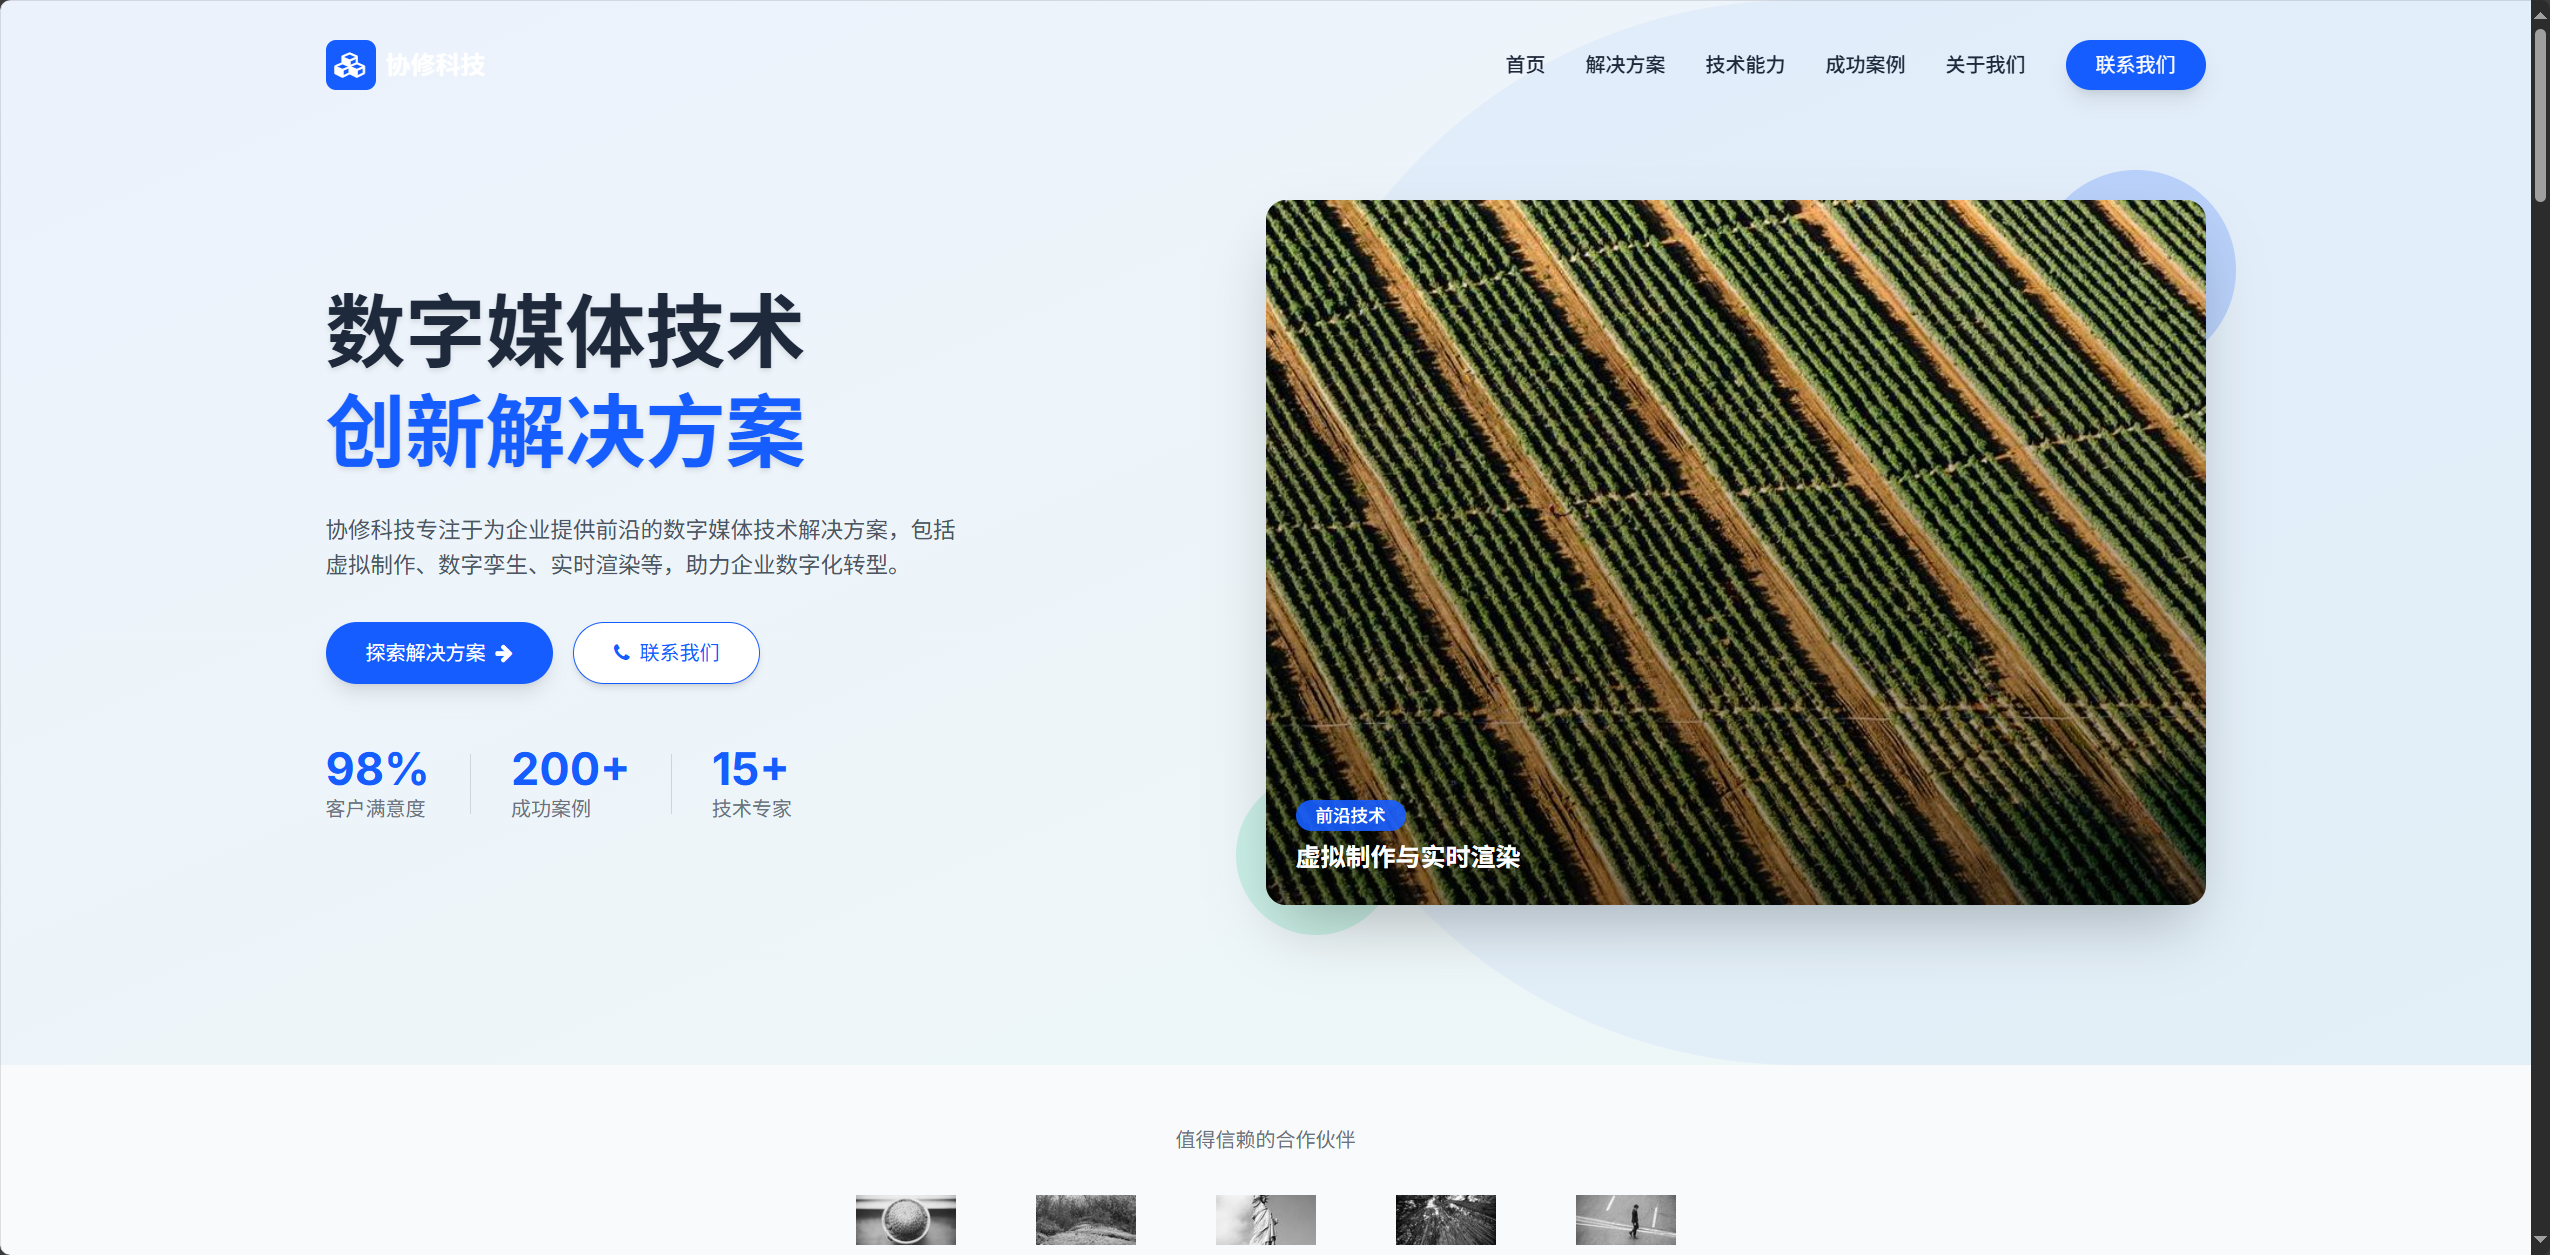2550x1255 pixels.
Task: Click the partner thumbnail showing a walking person
Action: pyautogui.click(x=1626, y=1220)
